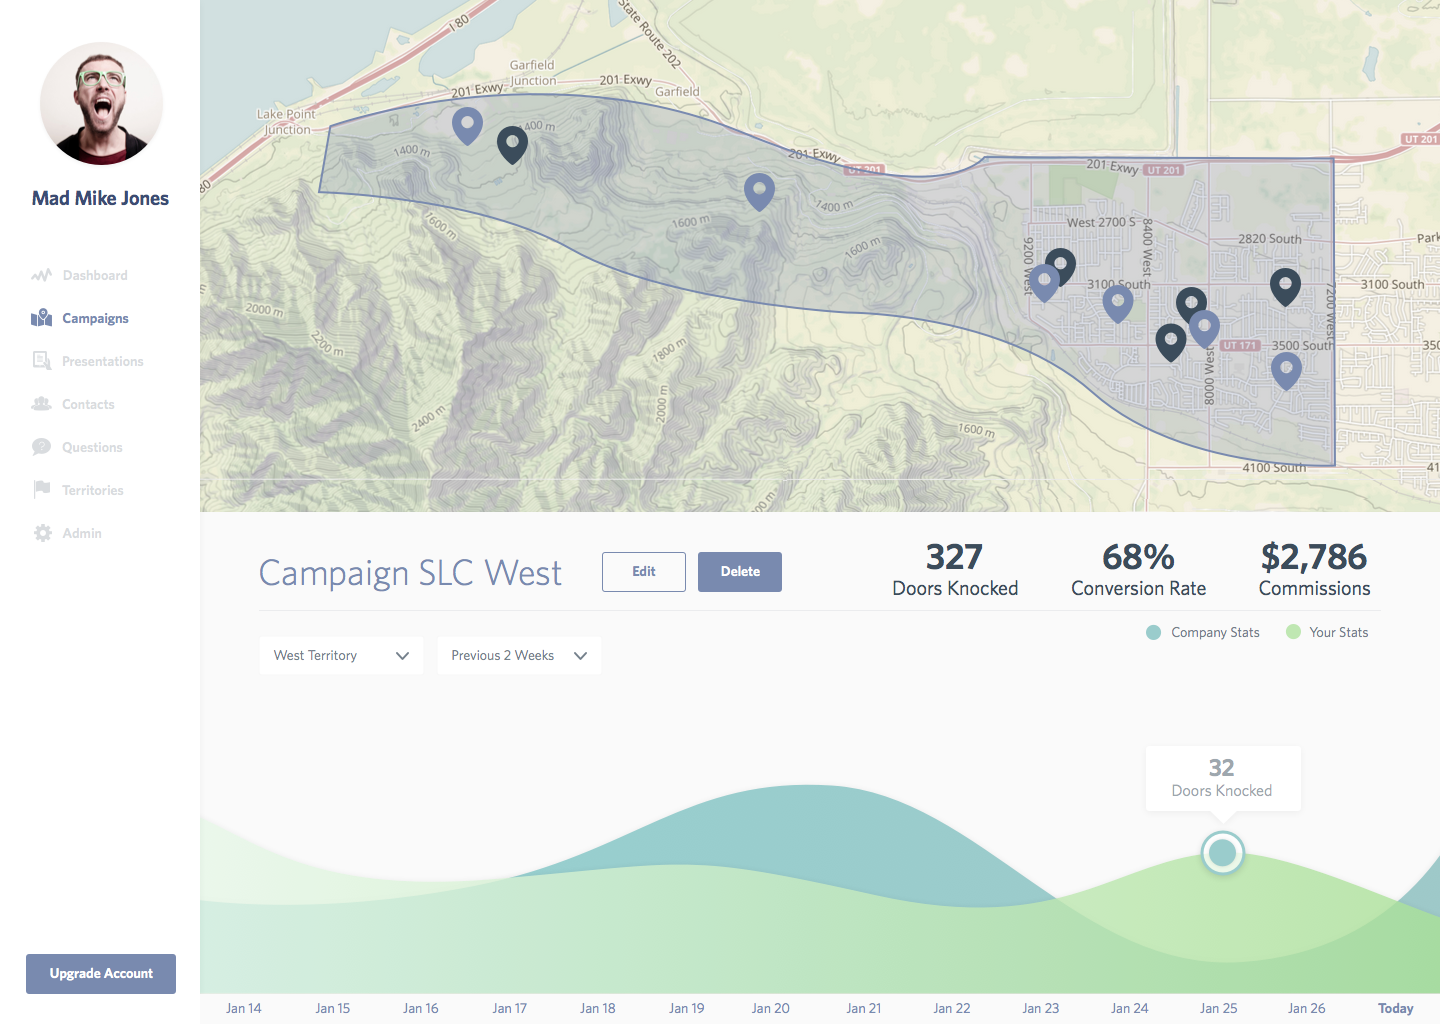Select the Campaigns map-pin icon
This screenshot has height=1024, width=1440.
pyautogui.click(x=41, y=317)
